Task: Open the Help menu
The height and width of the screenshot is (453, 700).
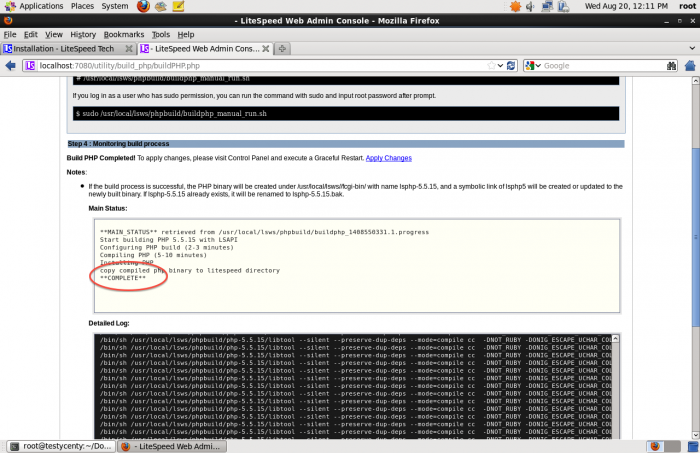Action: point(186,34)
